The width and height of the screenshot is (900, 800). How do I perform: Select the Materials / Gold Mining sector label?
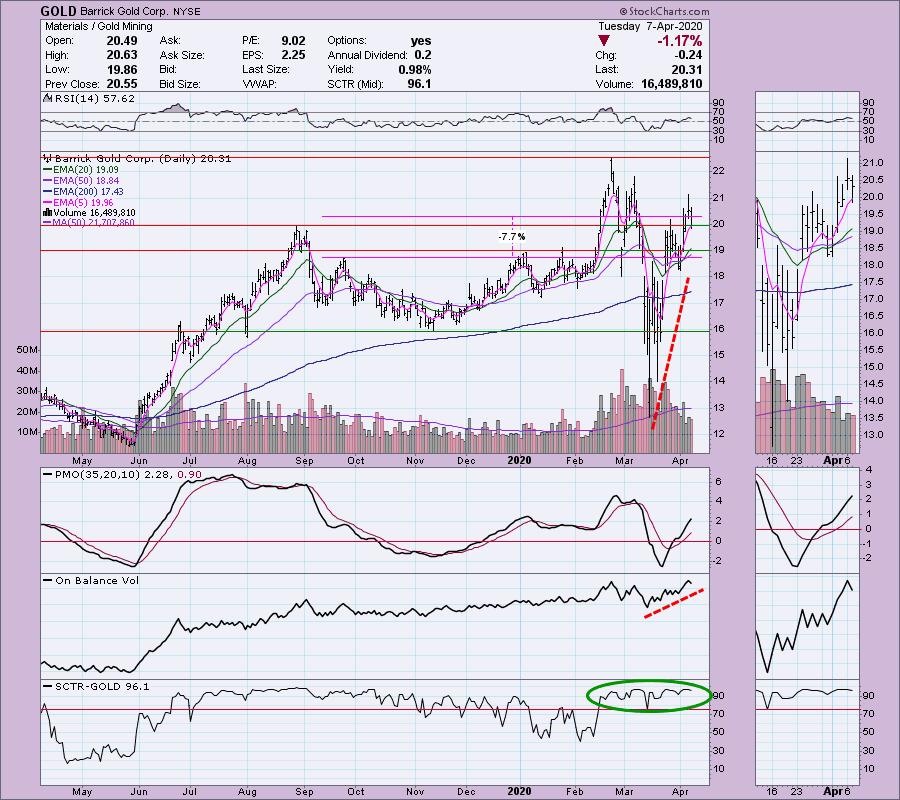pyautogui.click(x=99, y=26)
